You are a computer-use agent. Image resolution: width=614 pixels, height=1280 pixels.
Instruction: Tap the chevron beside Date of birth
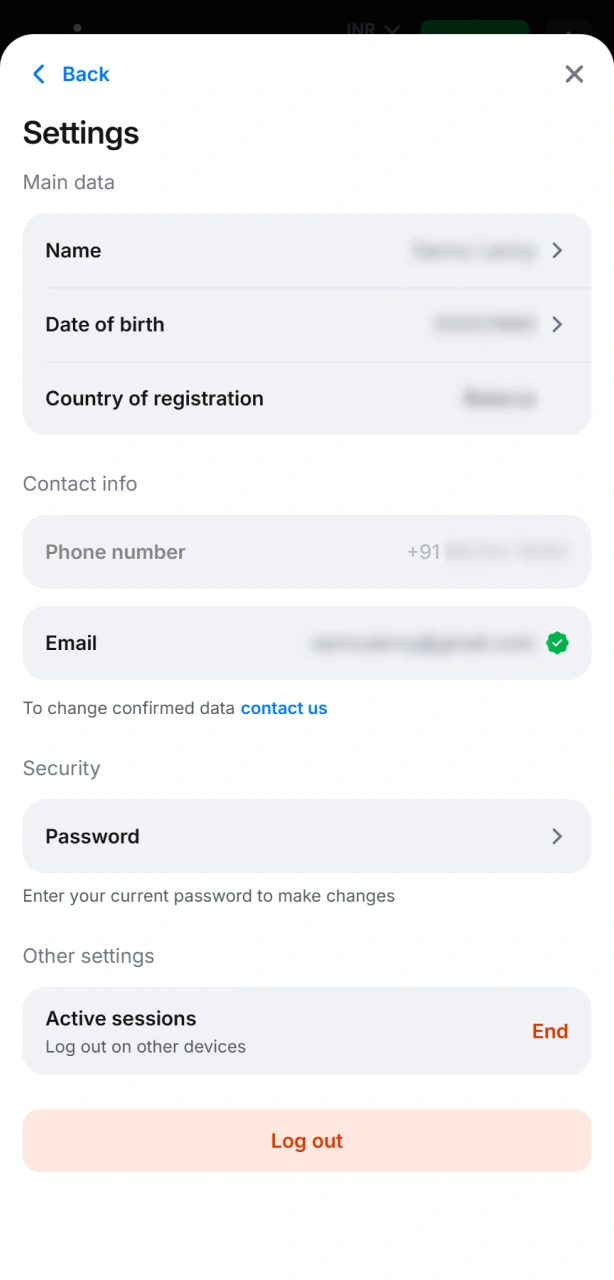557,324
